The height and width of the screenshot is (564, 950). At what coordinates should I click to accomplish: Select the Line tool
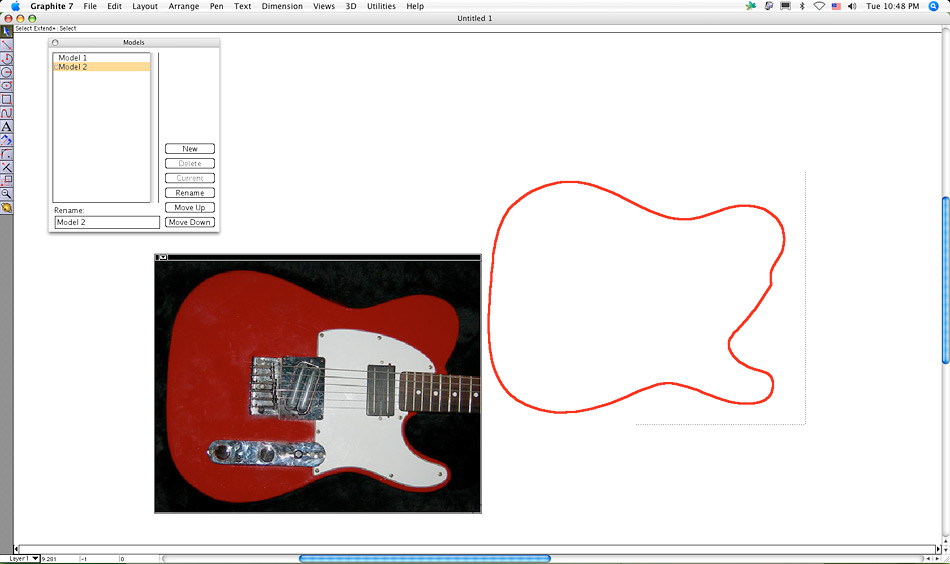coord(6,45)
